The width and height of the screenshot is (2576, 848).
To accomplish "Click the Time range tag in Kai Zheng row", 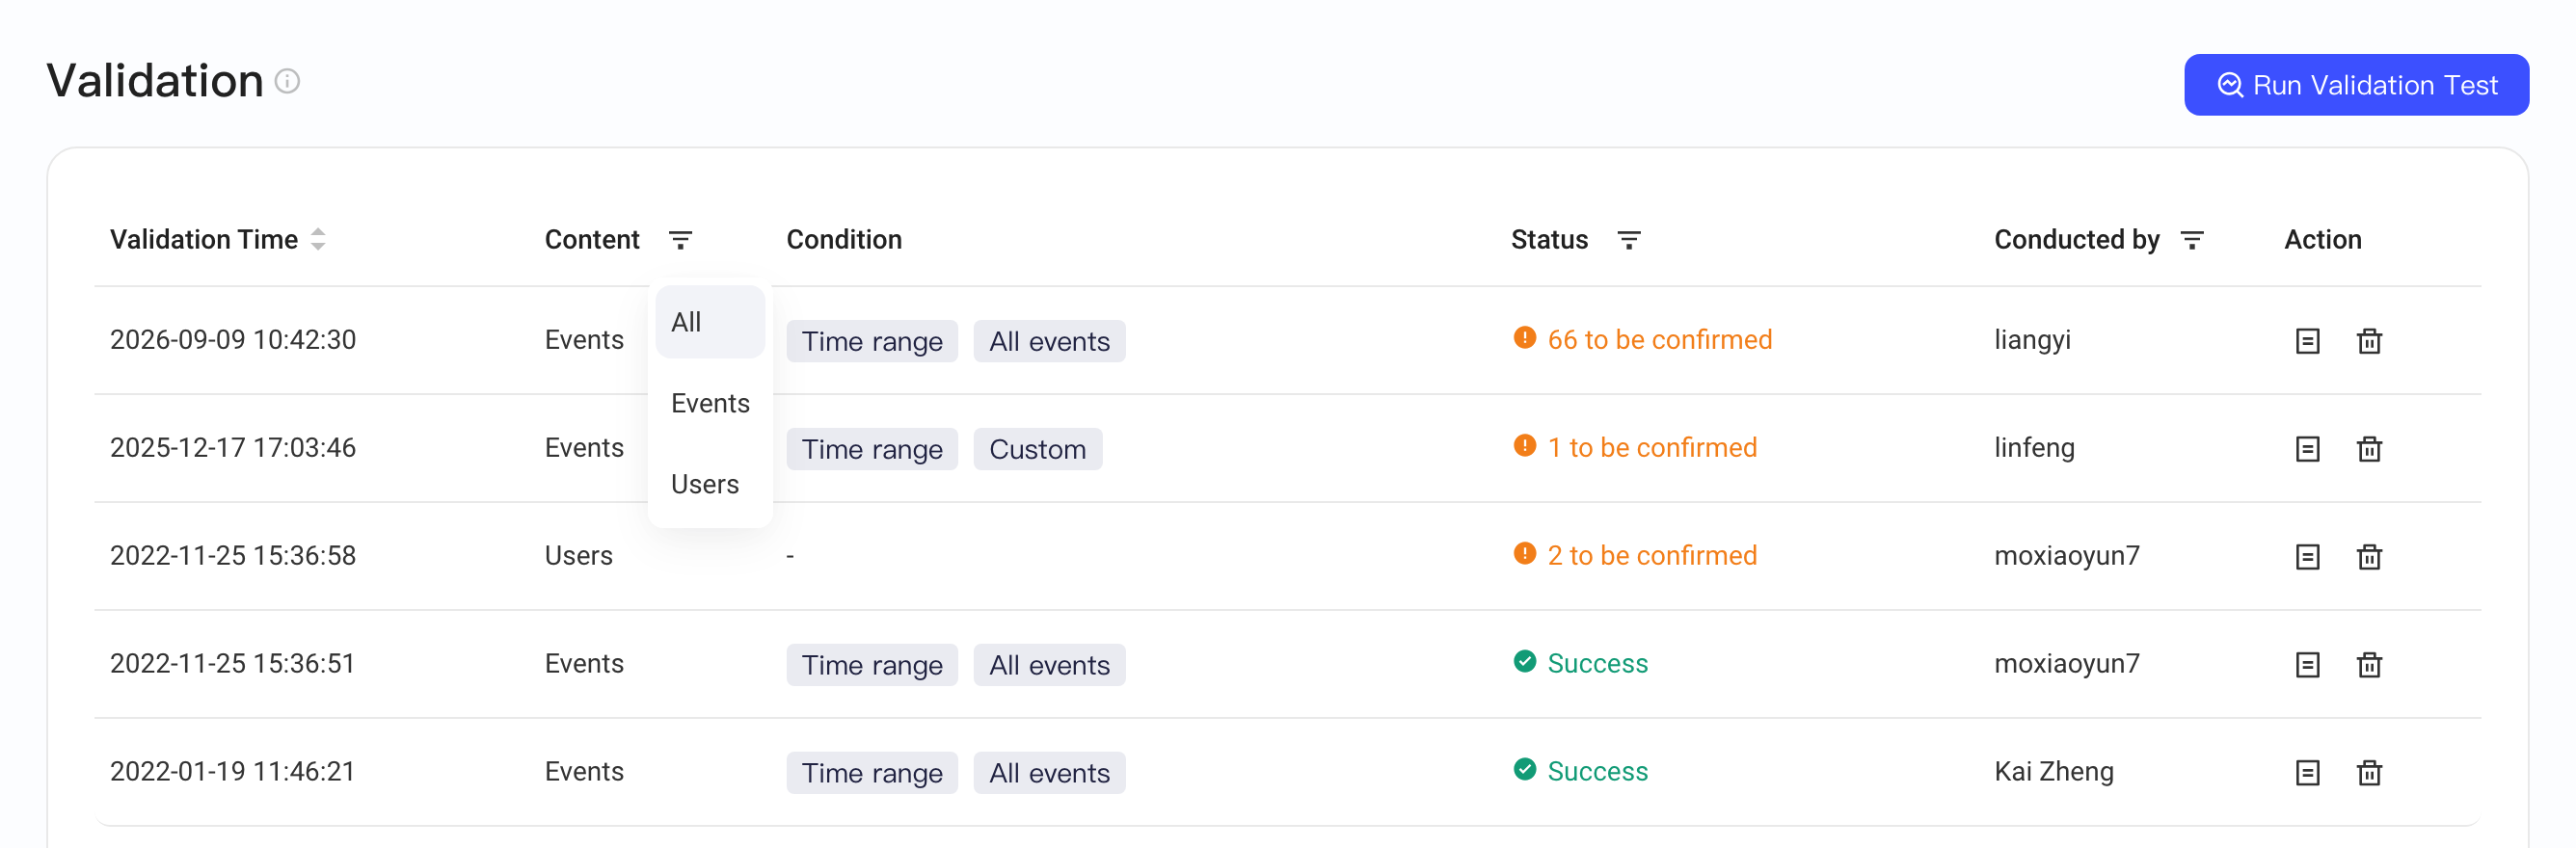I will (x=872, y=774).
